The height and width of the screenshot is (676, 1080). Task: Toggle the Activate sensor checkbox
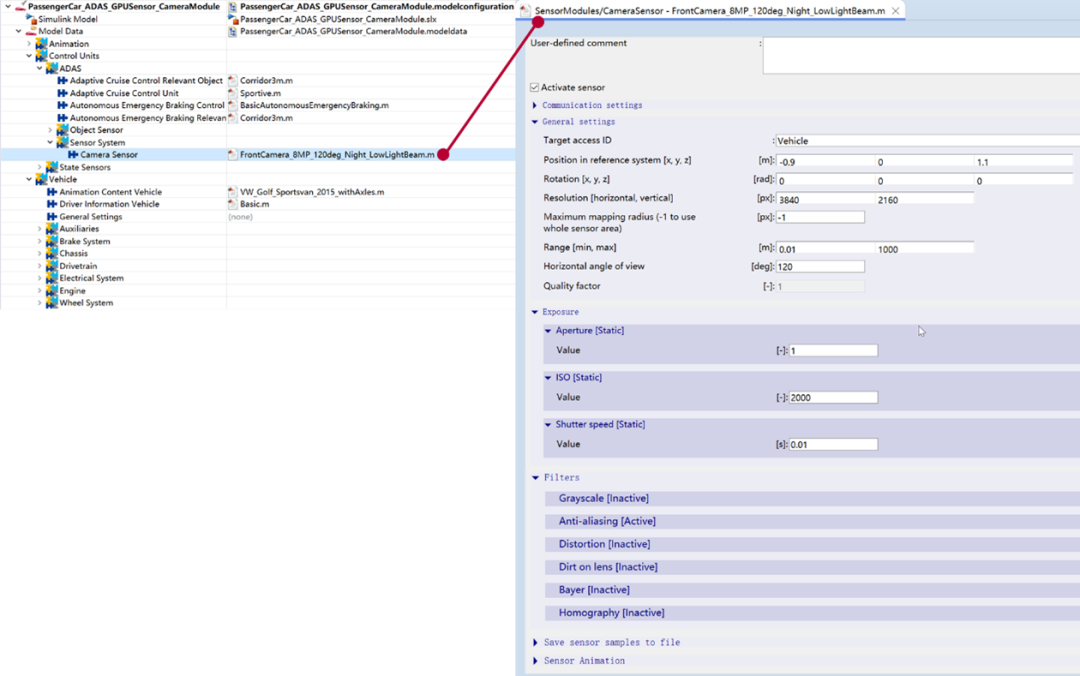click(534, 88)
